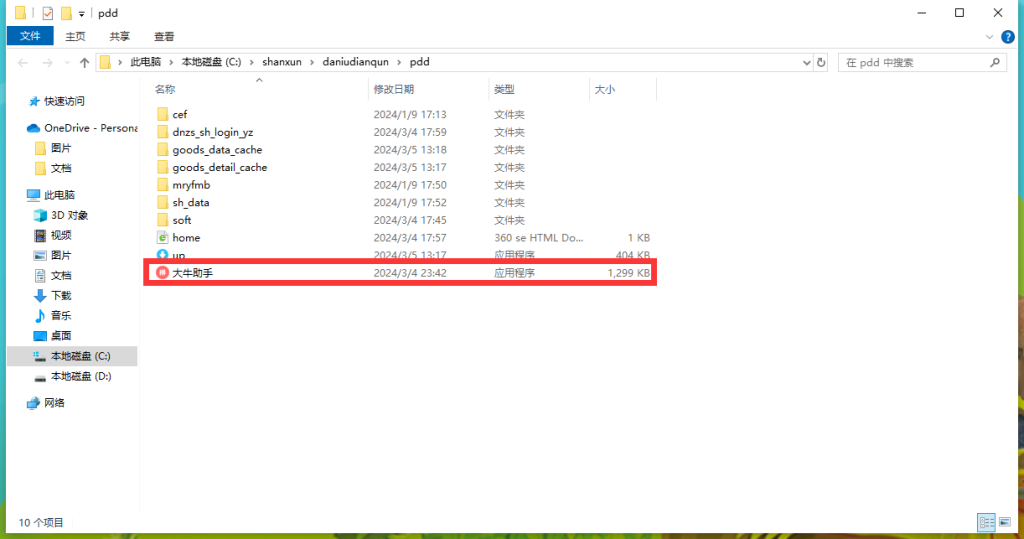Click the Back navigation arrow
Viewport: 1024px width, 539px height.
(23, 63)
